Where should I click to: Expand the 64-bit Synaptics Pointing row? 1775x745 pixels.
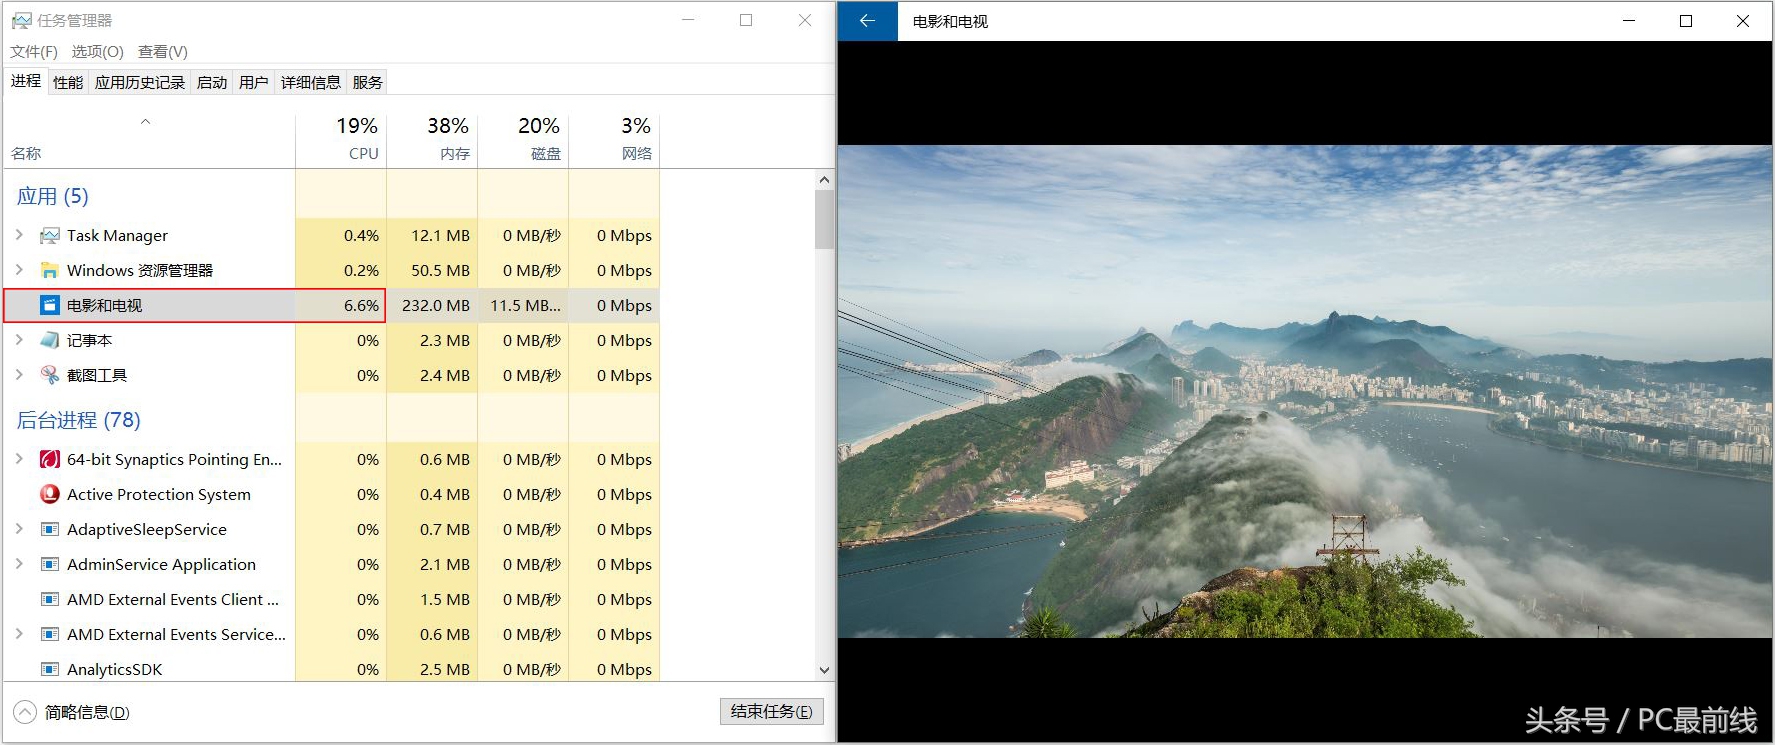(x=19, y=459)
